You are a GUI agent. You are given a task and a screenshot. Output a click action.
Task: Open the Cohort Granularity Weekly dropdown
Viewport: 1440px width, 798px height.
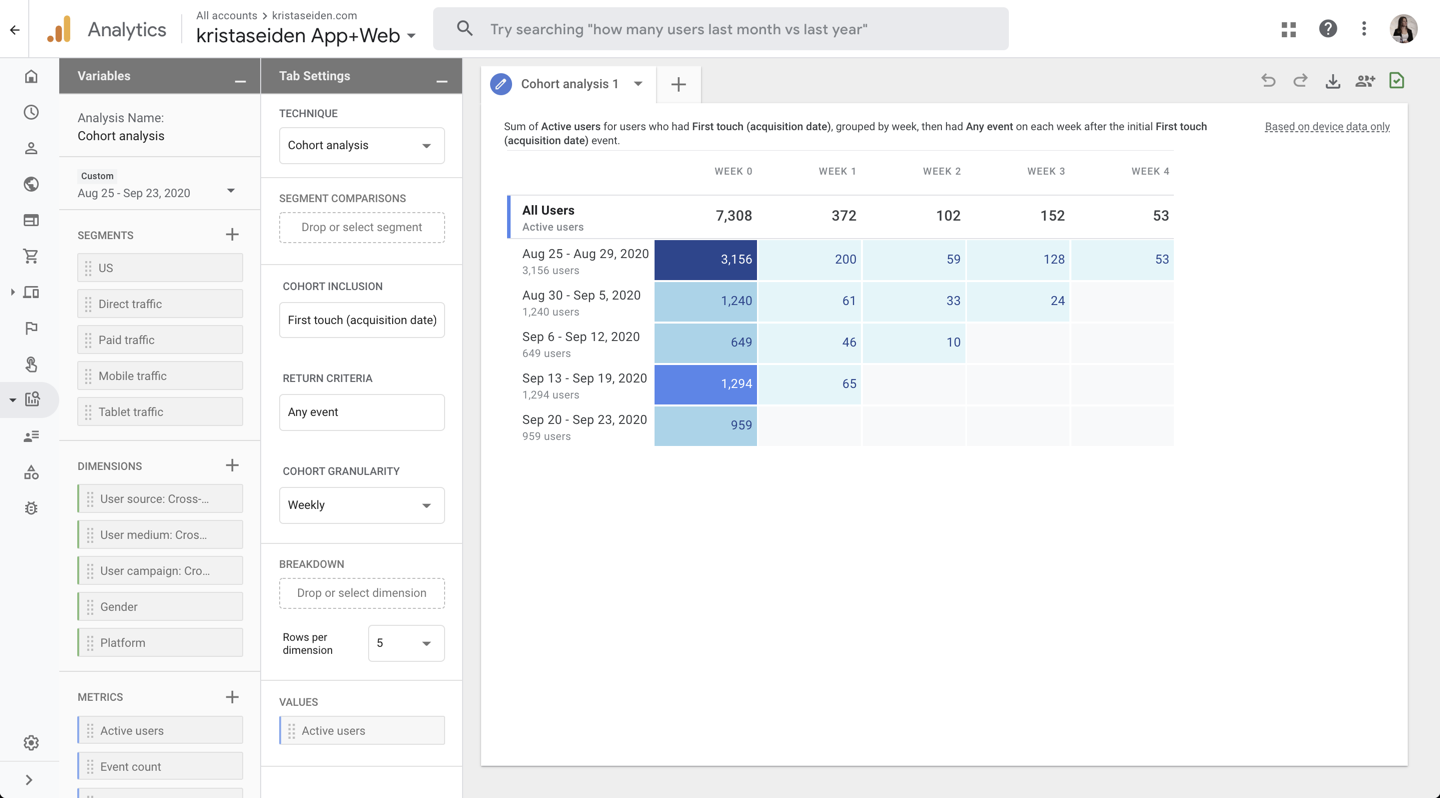coord(361,505)
